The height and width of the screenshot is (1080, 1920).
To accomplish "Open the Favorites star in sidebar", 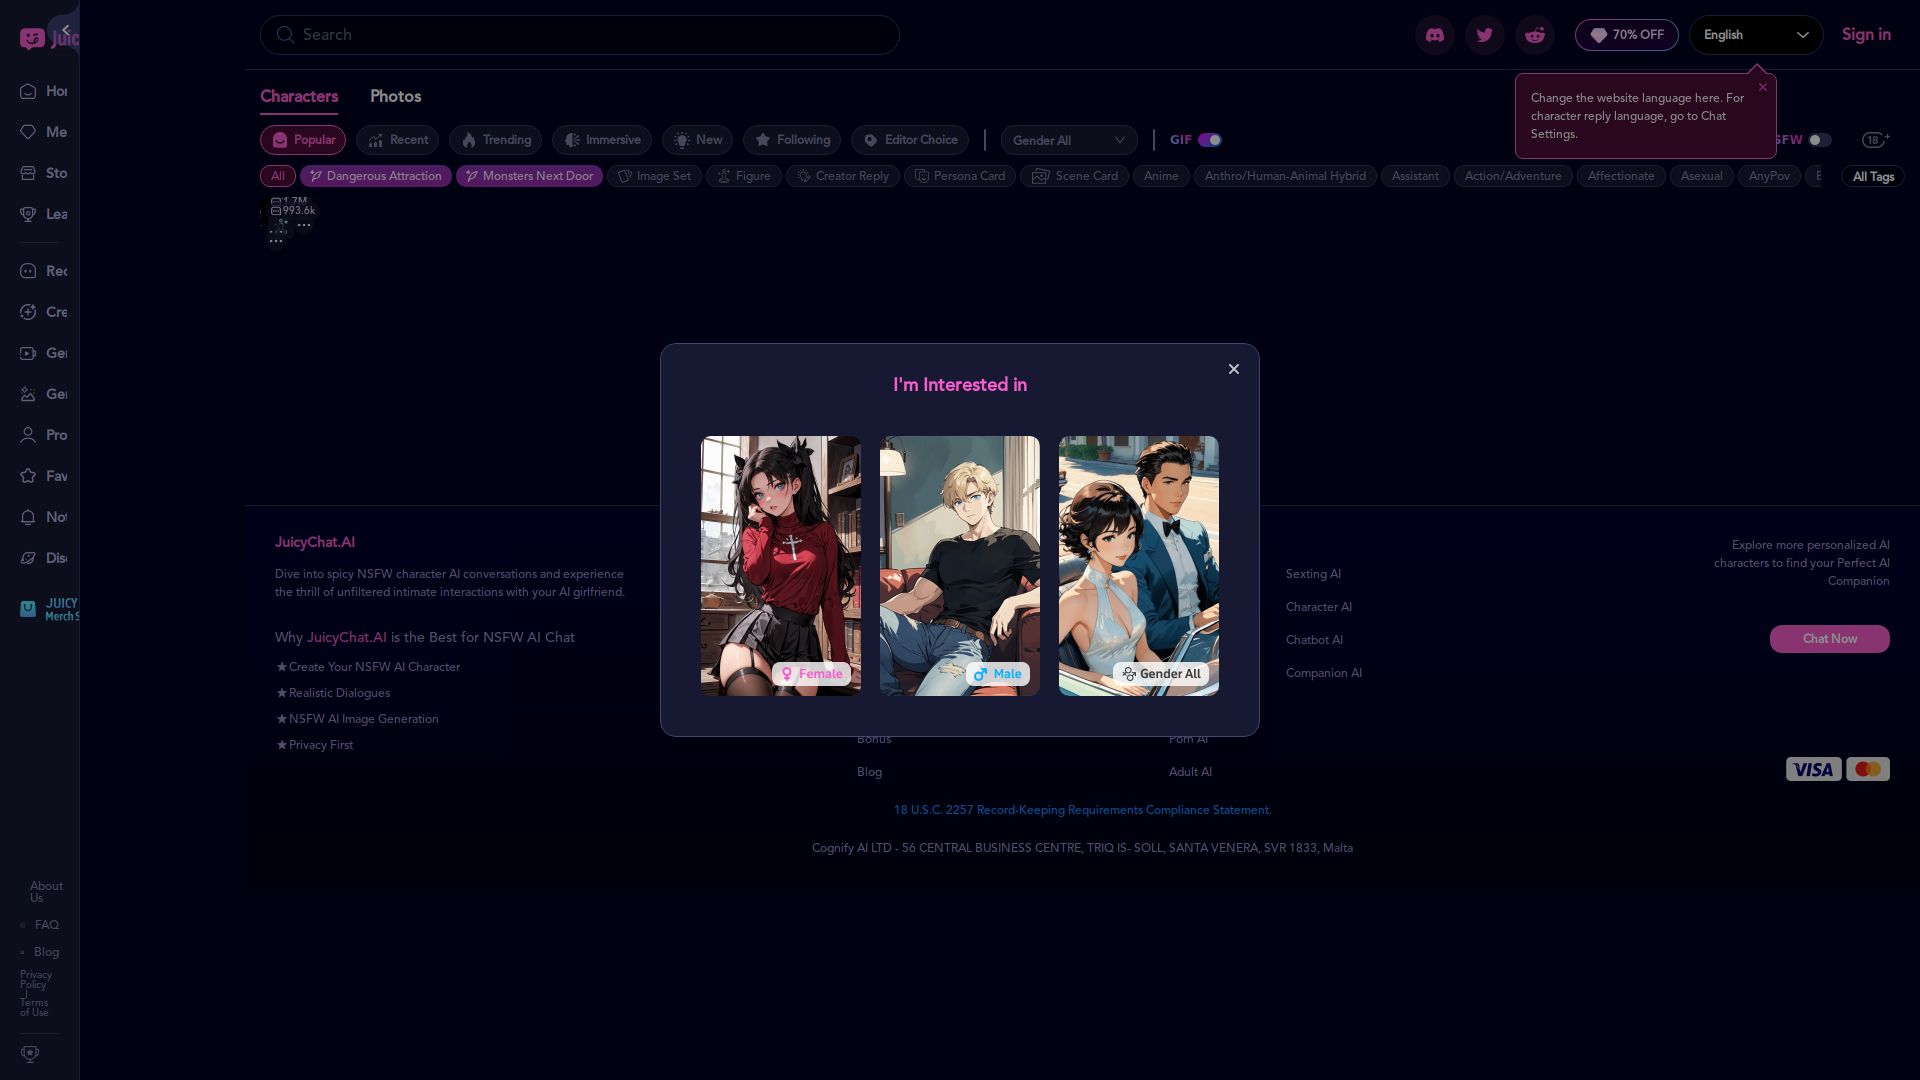I will (x=28, y=476).
